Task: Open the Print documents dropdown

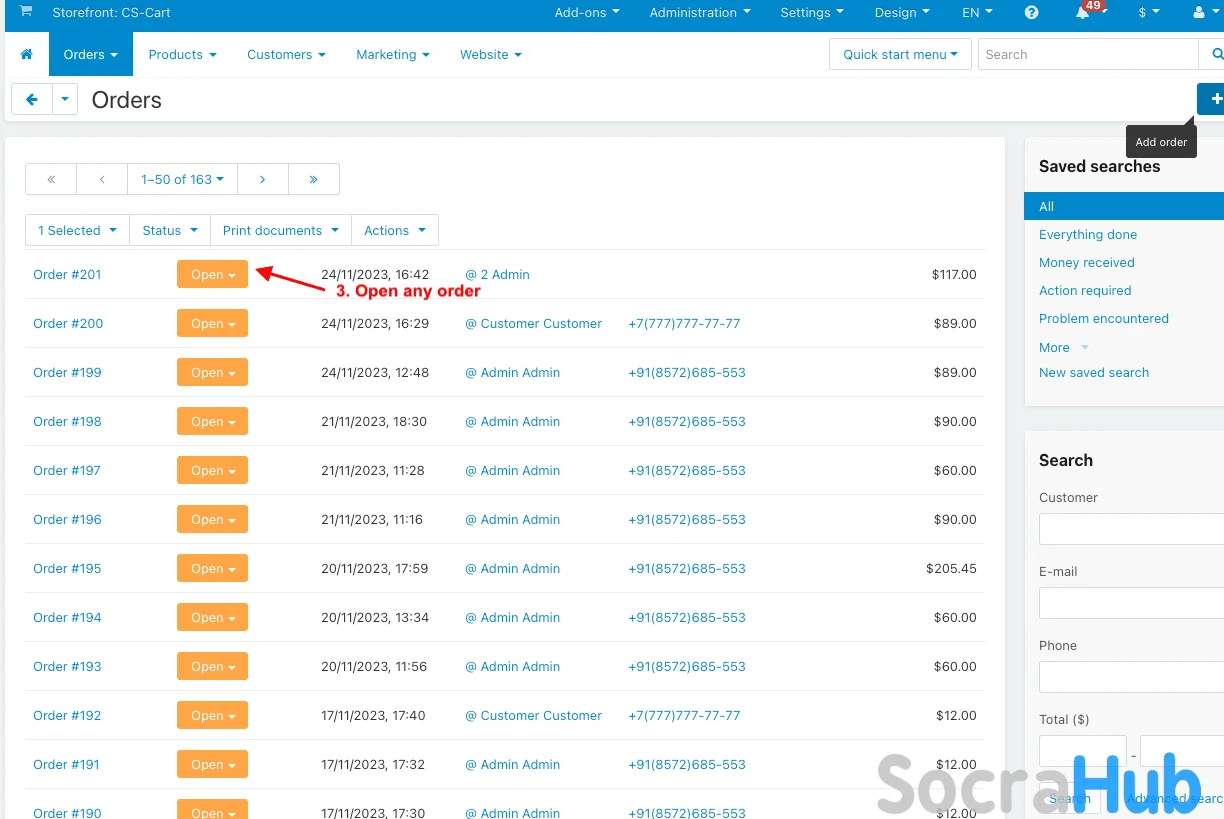Action: [x=280, y=230]
